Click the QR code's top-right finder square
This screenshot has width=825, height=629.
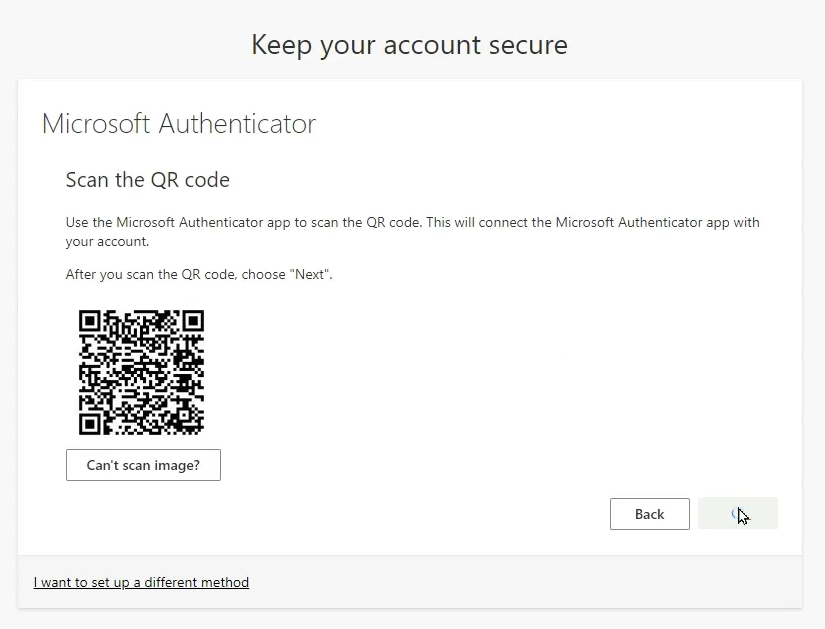pos(193,321)
